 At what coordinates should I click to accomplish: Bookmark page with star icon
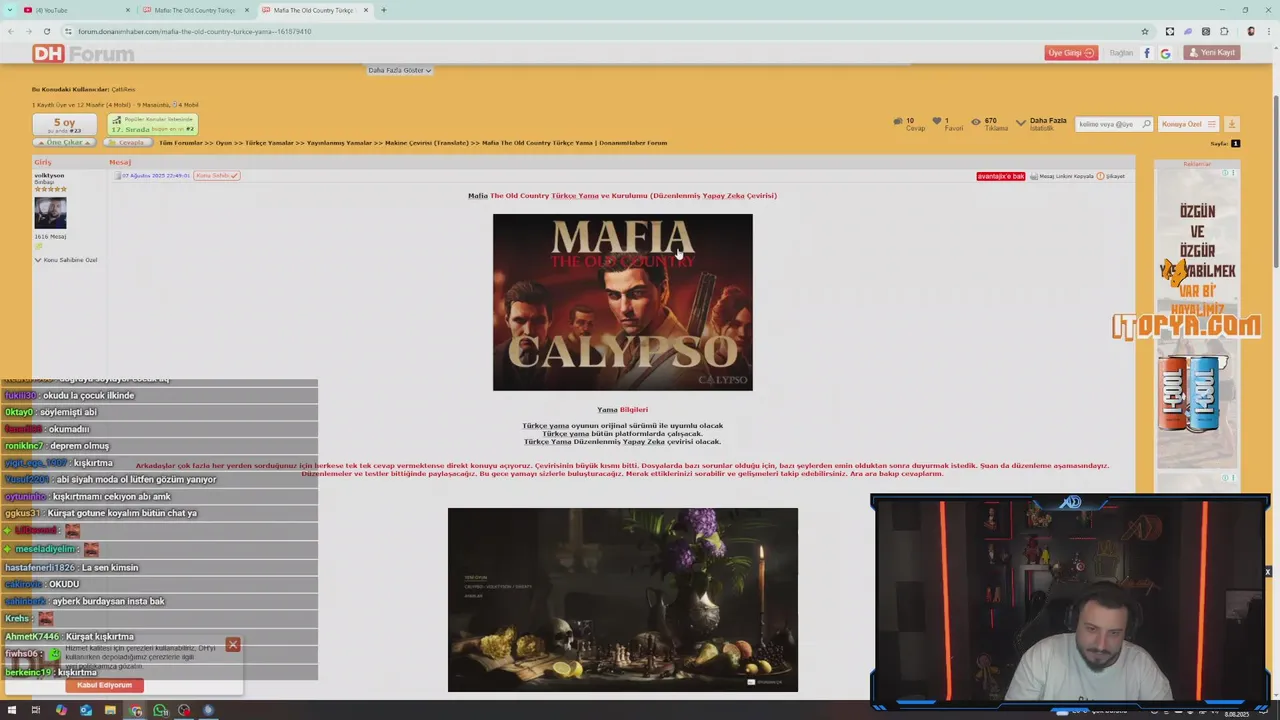tap(1145, 31)
